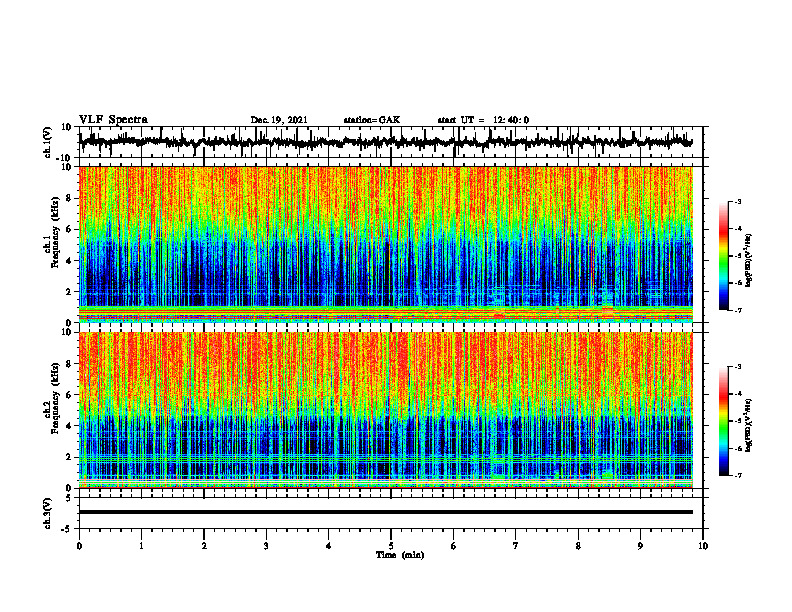Click time axis tick label "2"

204,546
